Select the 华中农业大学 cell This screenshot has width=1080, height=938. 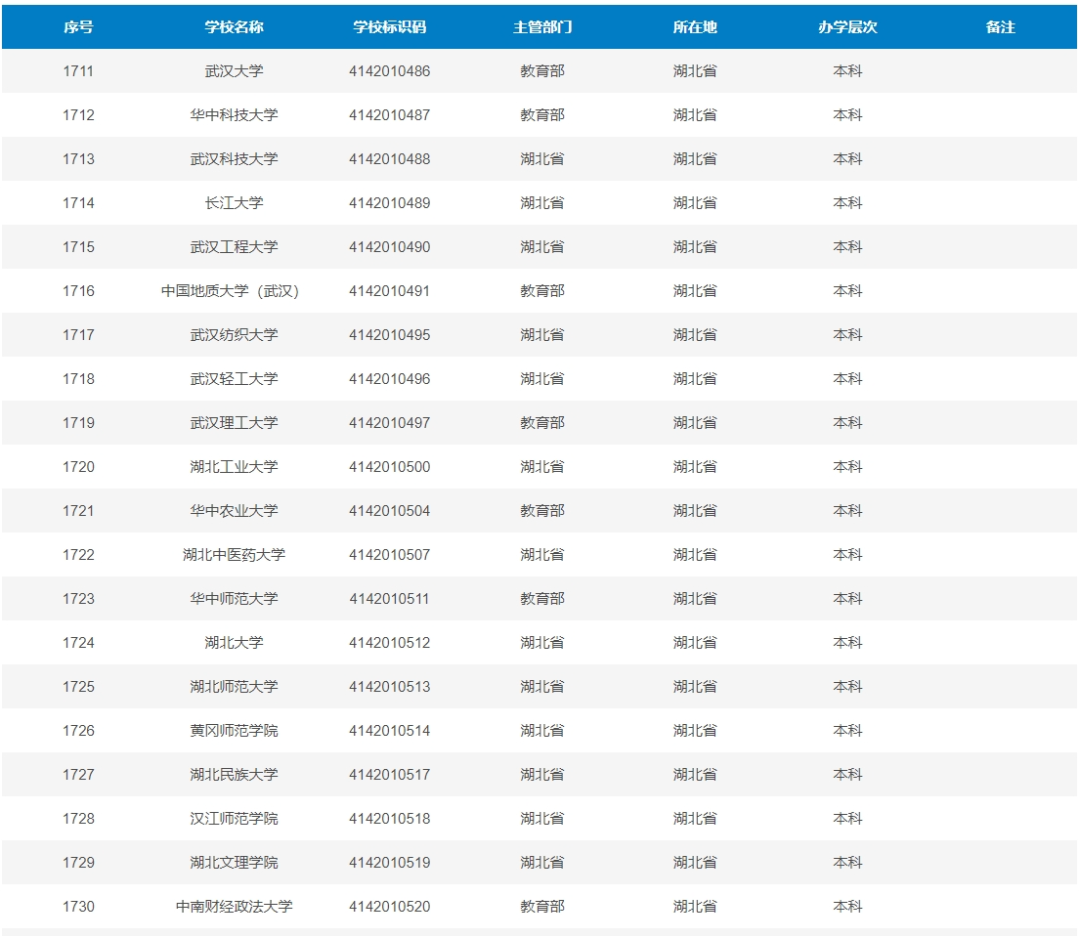pyautogui.click(x=233, y=511)
